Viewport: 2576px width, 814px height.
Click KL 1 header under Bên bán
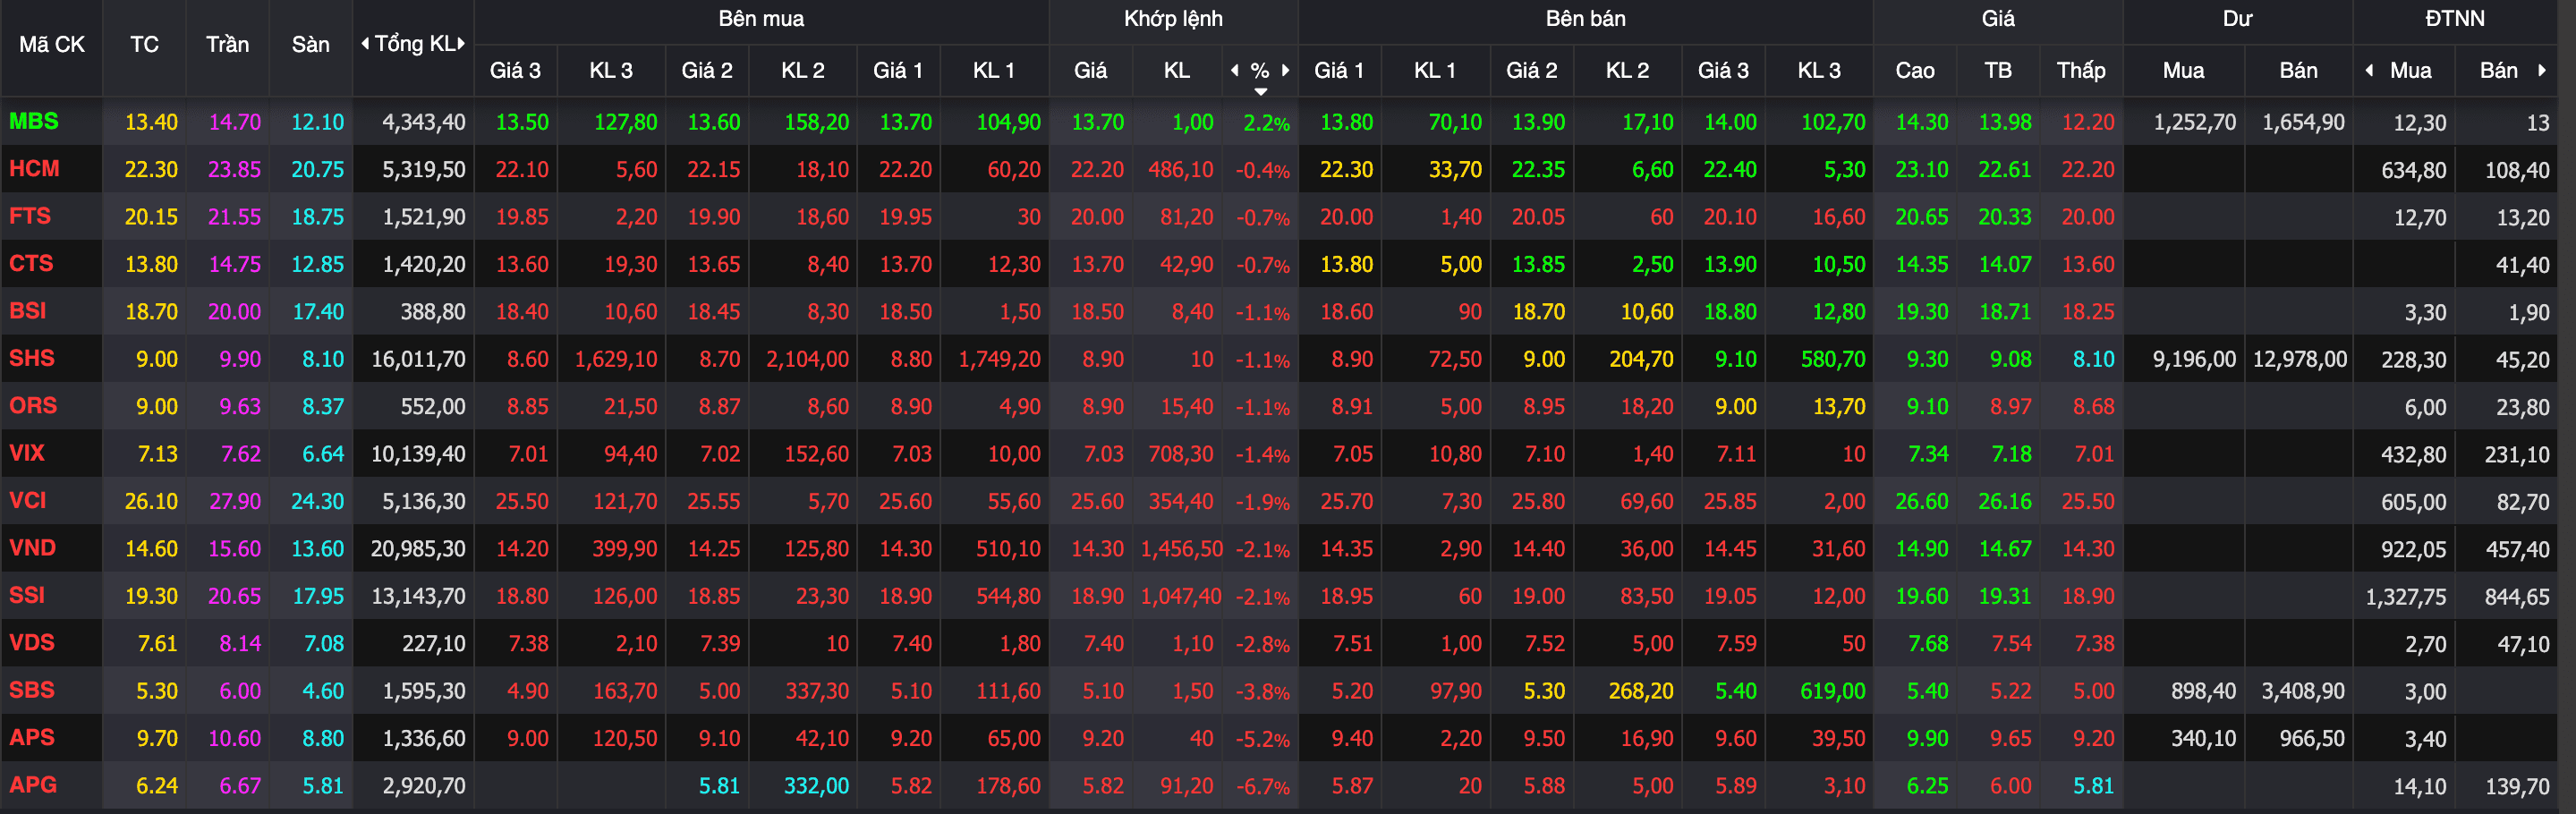pos(1435,70)
